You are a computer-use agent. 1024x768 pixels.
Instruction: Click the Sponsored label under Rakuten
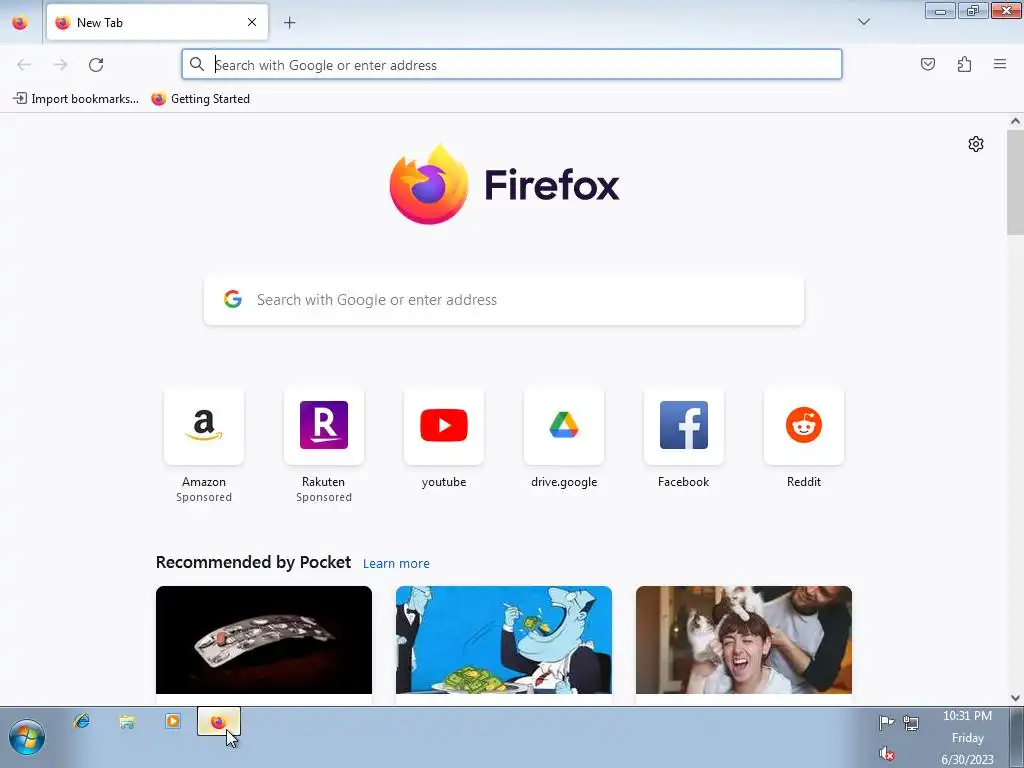324,498
